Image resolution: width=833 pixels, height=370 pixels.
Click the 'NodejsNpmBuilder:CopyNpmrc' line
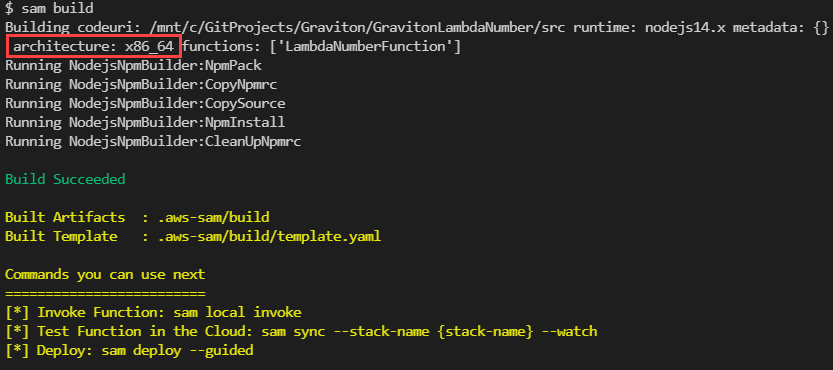141,85
